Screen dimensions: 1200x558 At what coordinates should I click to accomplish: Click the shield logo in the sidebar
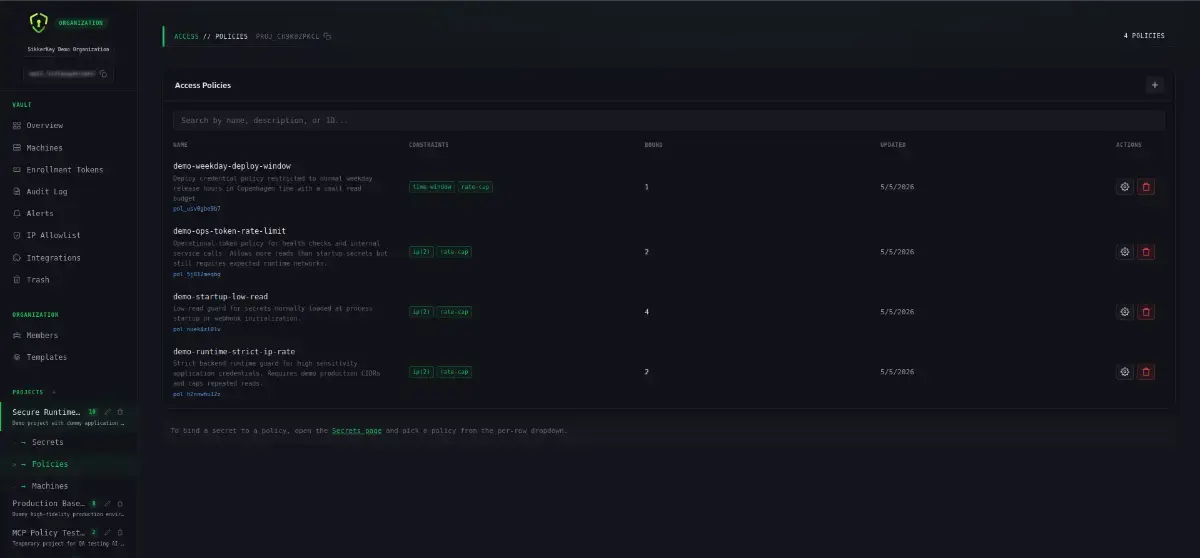pos(38,21)
